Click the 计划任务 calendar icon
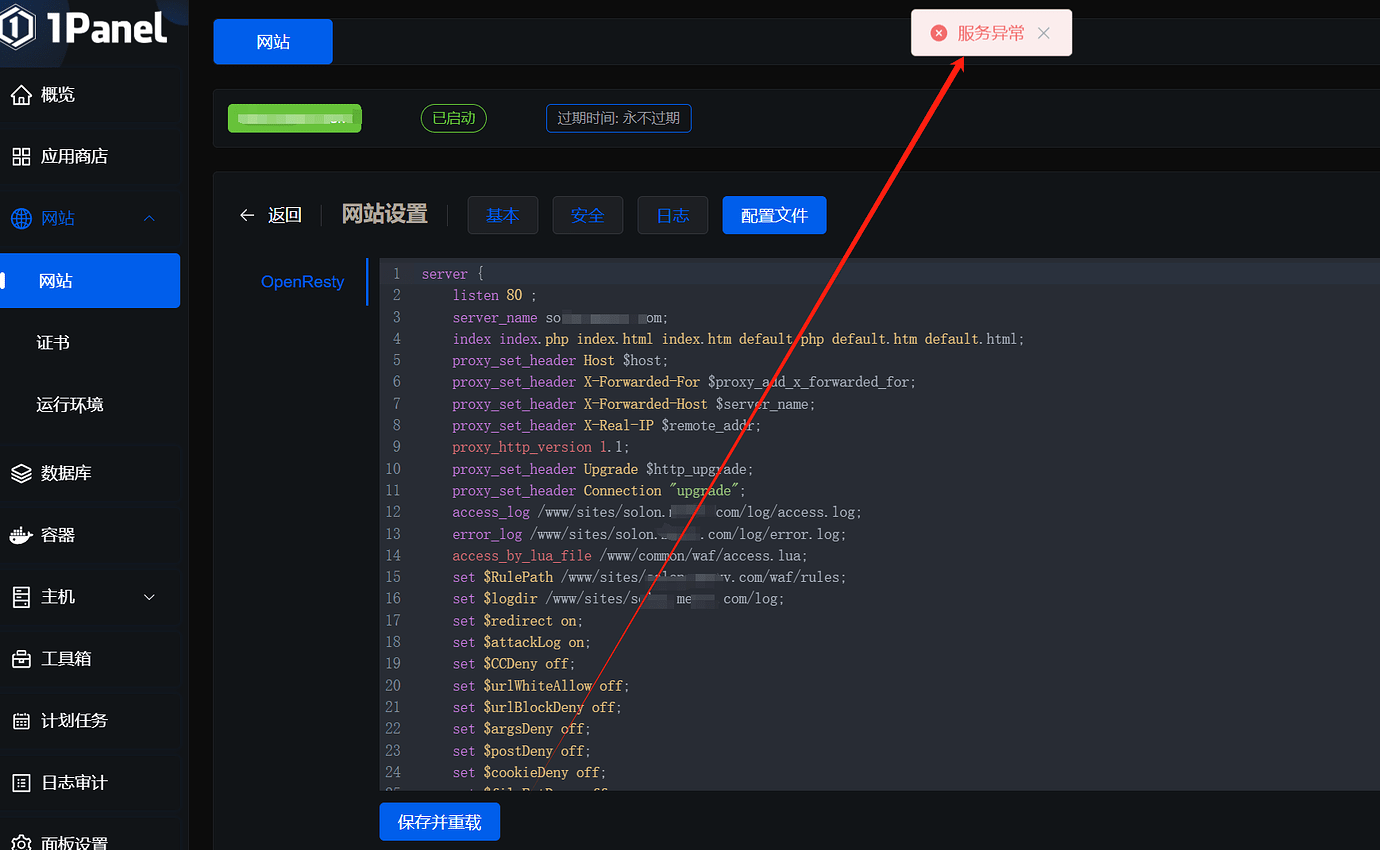The image size is (1380, 850). pos(21,721)
